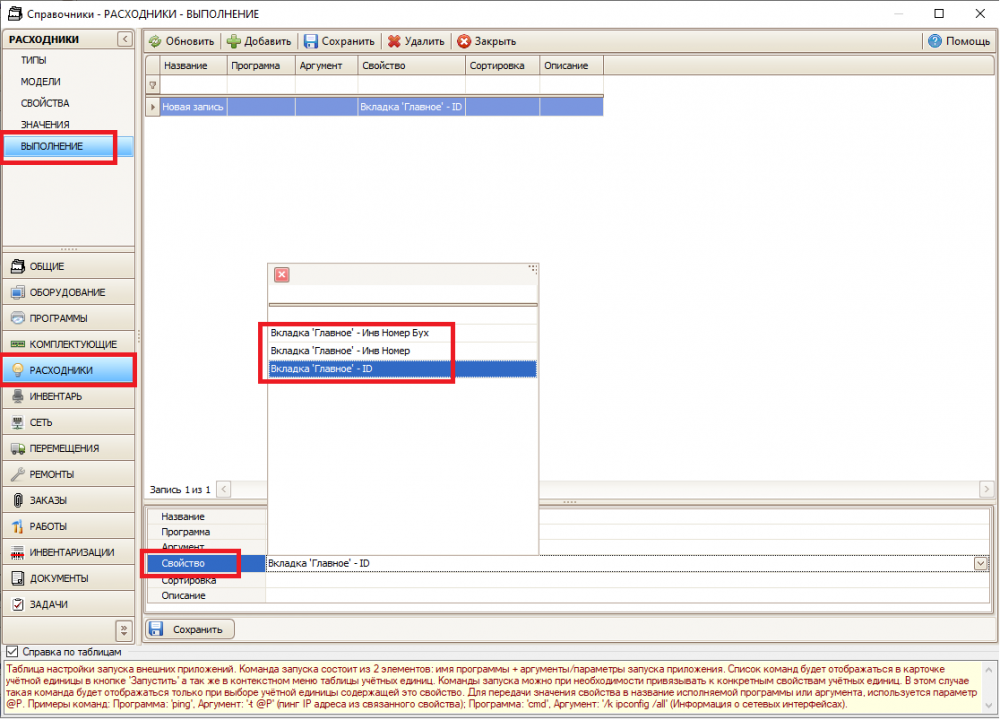Viewport: 1000px width, 720px height.
Task: Open the ЗАКАЗЫ paperclip icon
Action: tap(18, 501)
